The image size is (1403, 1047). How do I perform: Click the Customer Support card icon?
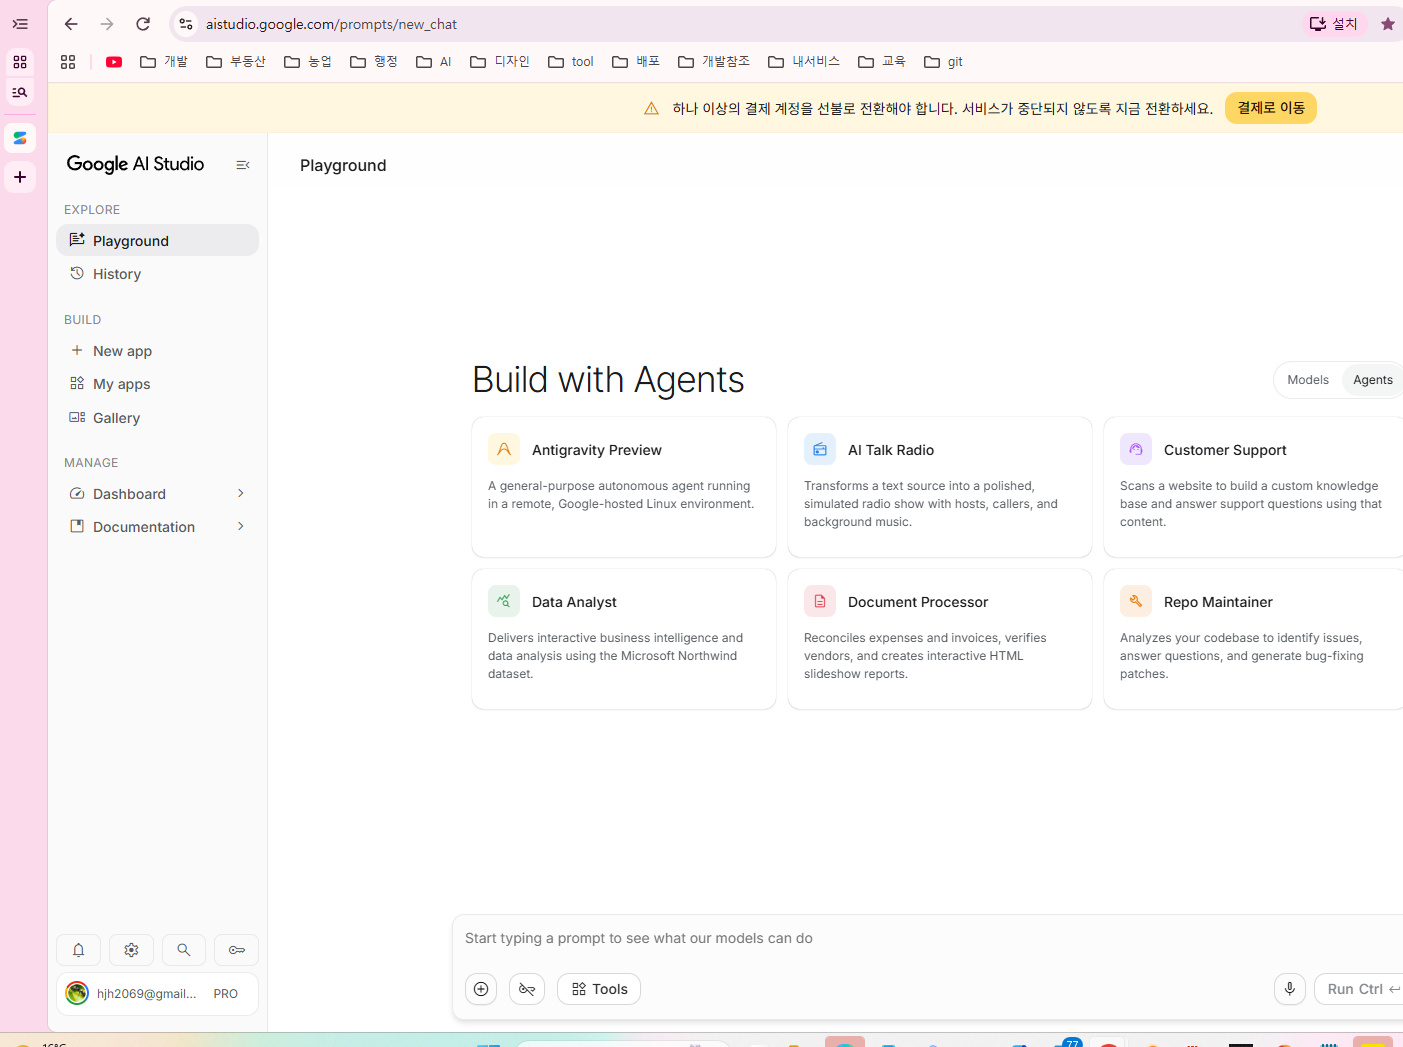click(x=1136, y=450)
